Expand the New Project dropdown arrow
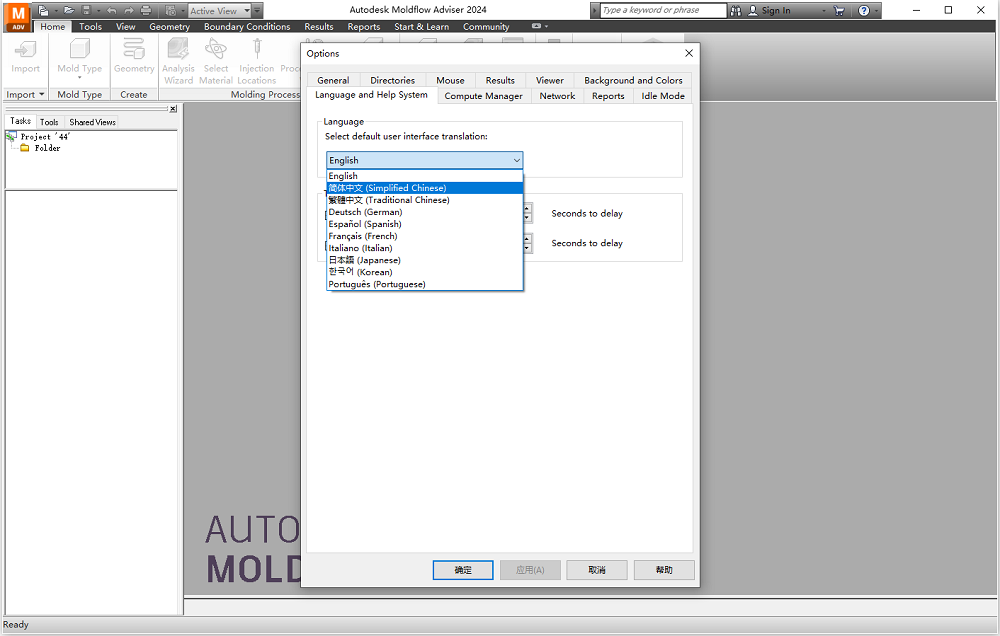 click(x=56, y=11)
